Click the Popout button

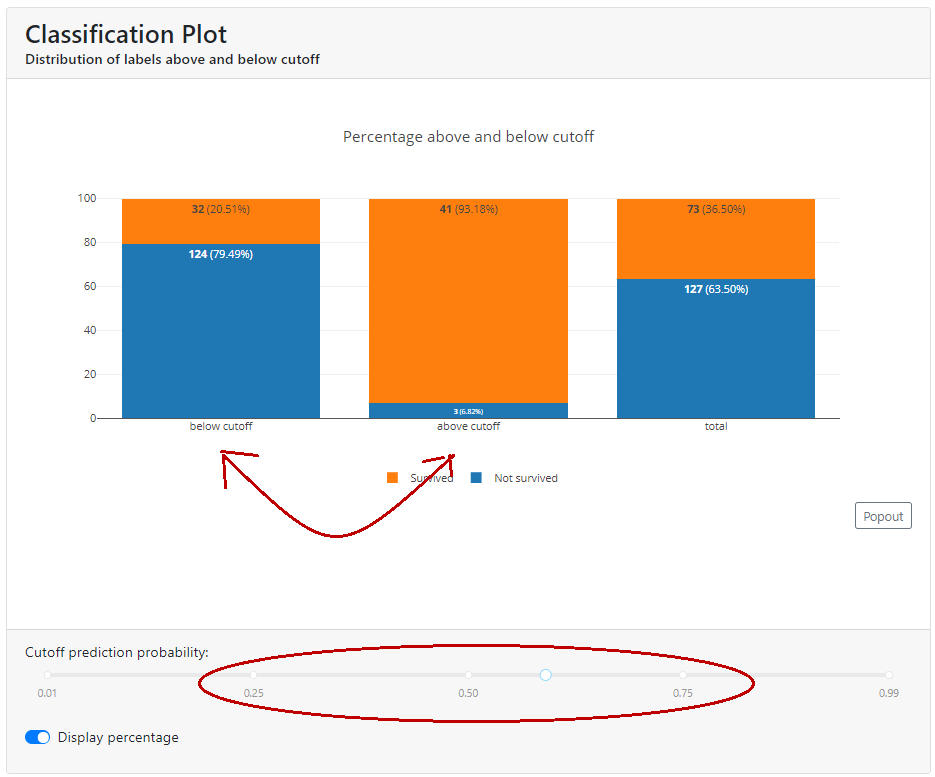(883, 516)
